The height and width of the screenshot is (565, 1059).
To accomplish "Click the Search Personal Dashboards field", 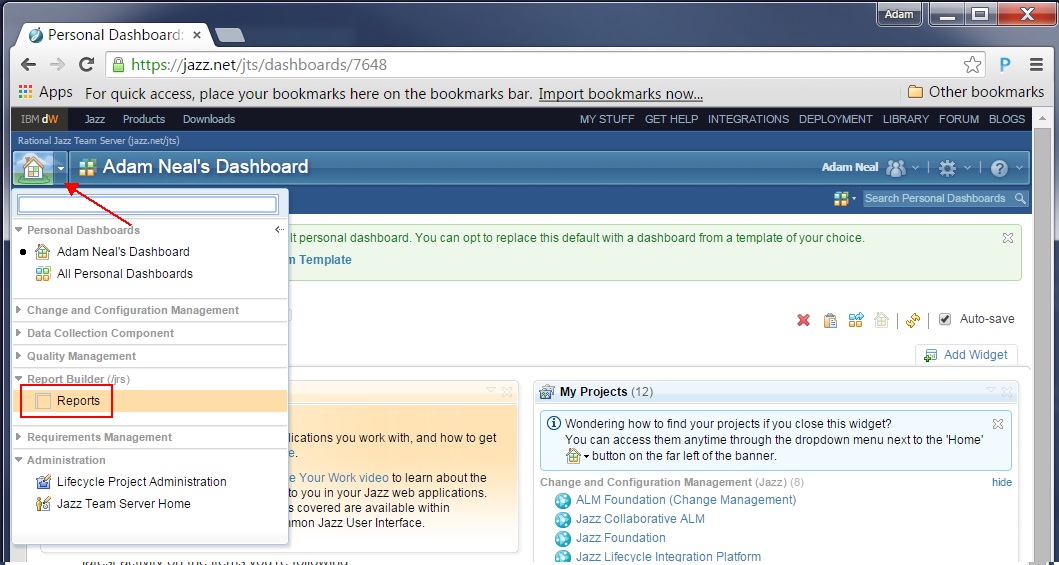I will [937, 198].
